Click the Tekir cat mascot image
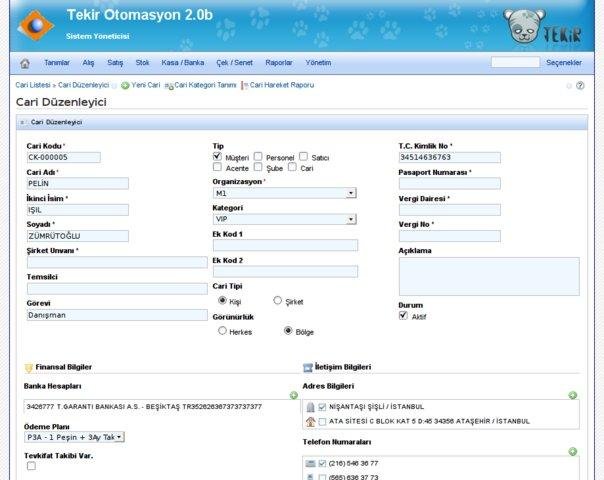This screenshot has width=604, height=480. [525, 25]
